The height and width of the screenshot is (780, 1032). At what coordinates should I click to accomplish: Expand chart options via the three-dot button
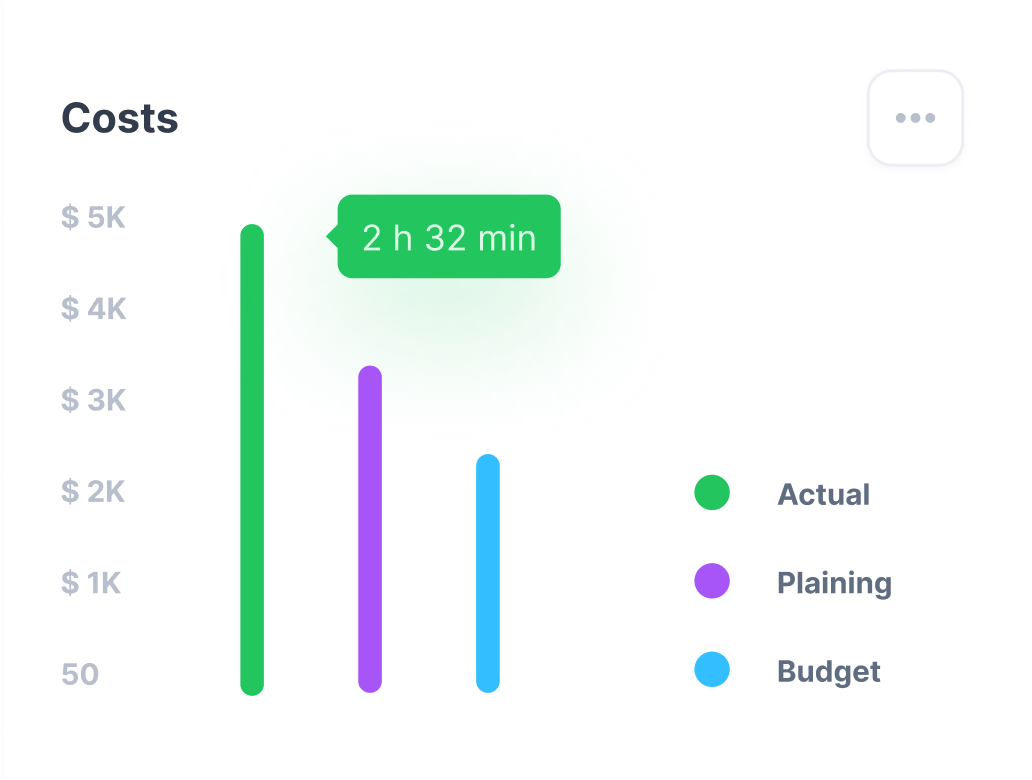(x=915, y=117)
